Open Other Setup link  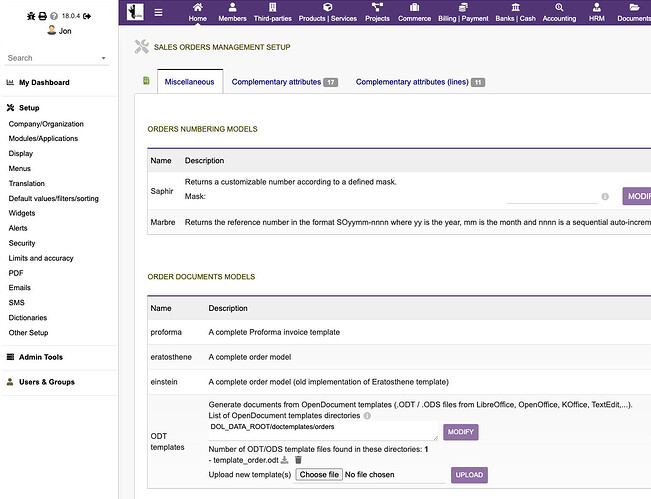(x=28, y=333)
